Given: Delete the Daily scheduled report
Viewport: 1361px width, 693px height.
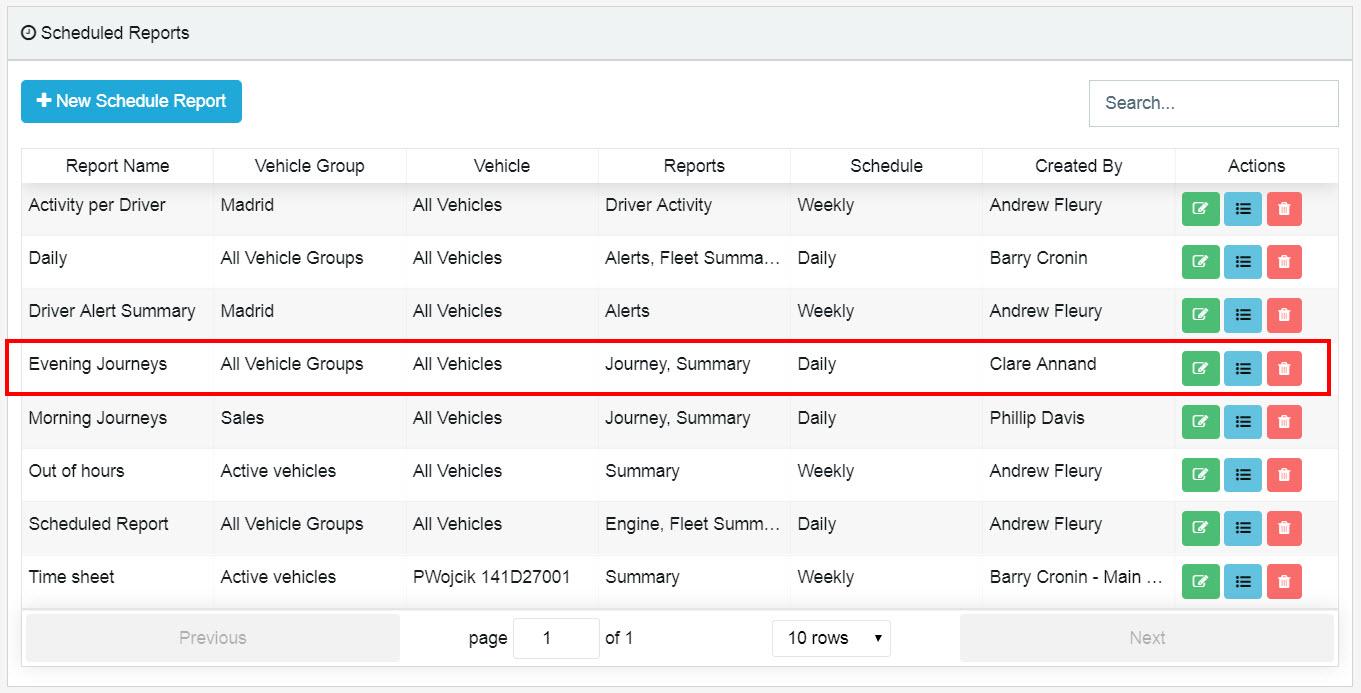Looking at the screenshot, I should 1284,262.
